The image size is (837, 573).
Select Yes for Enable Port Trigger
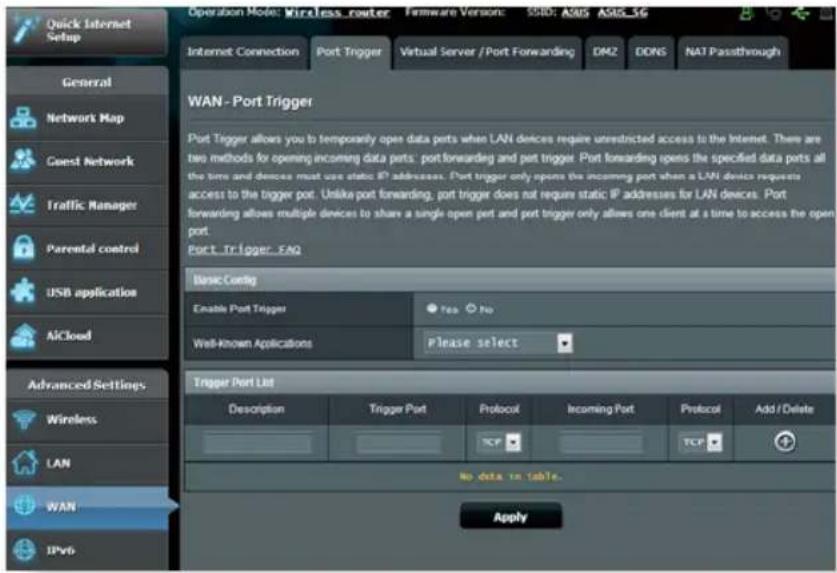click(x=431, y=308)
